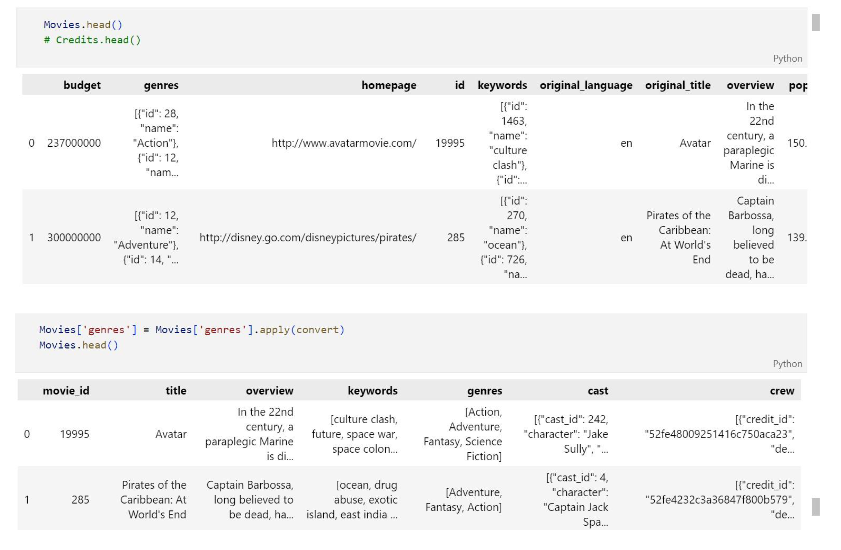Click the Python language label of second cell
This screenshot has height=550, width=841.
(x=787, y=364)
